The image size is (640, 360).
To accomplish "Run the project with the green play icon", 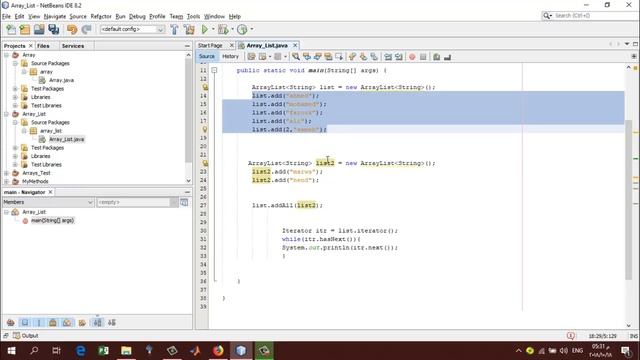I will click(204, 29).
